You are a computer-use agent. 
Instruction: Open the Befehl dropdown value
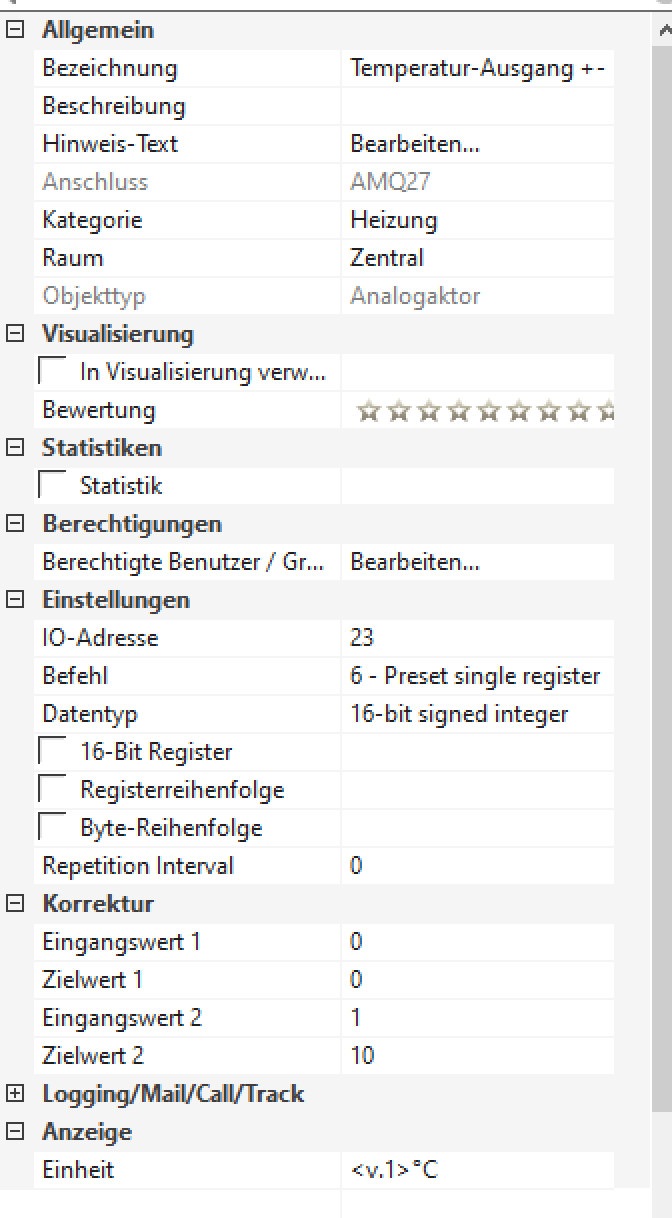[476, 676]
